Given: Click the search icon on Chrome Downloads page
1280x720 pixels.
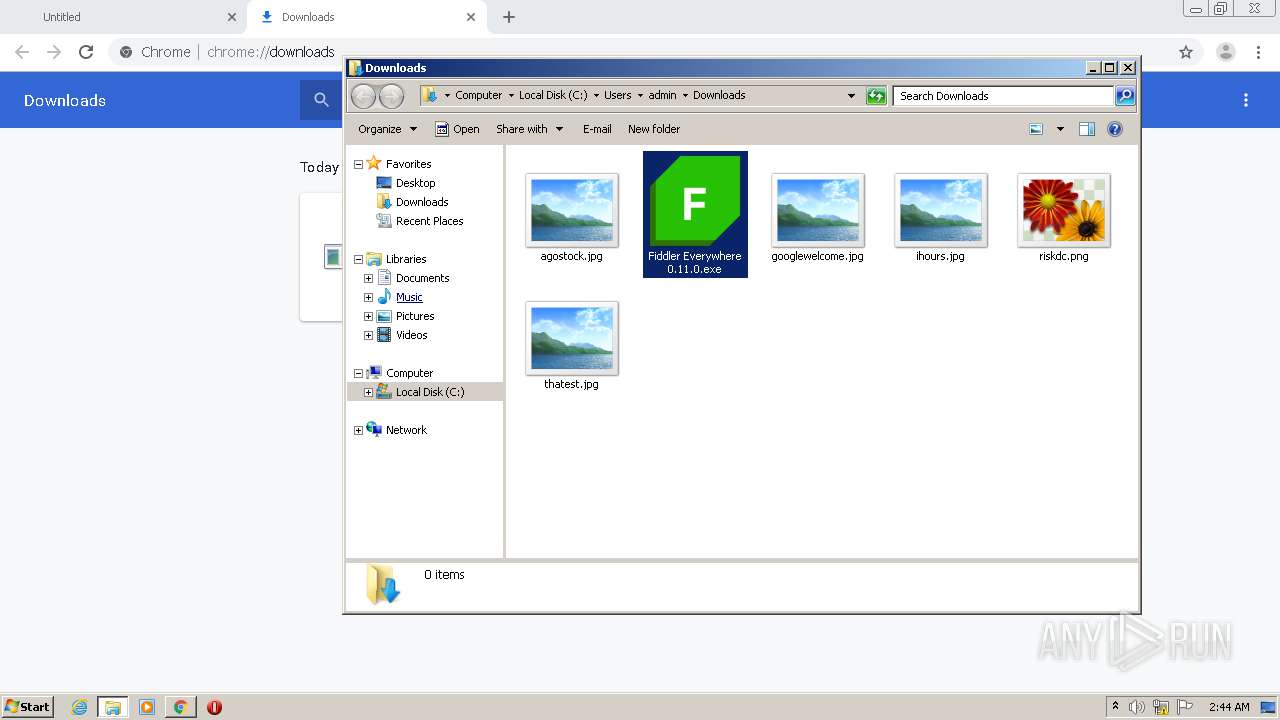Looking at the screenshot, I should (x=321, y=100).
